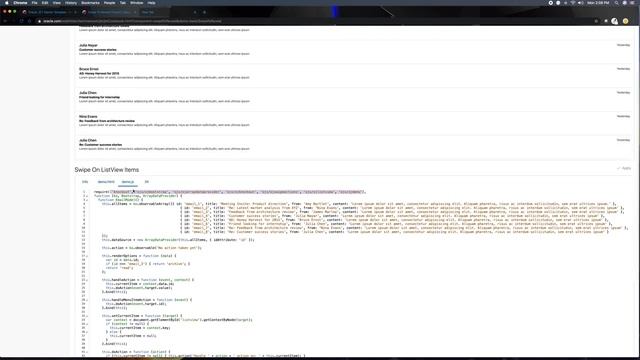
Task: Click the Wi-Fi status icon
Action: point(573,3)
